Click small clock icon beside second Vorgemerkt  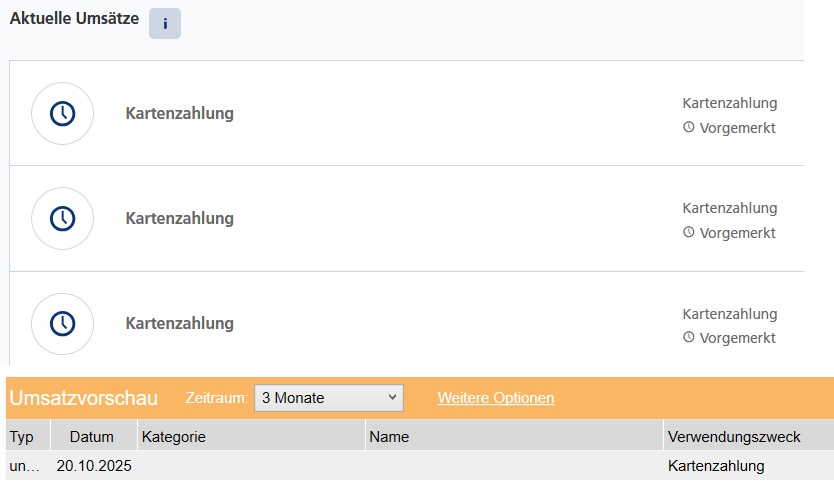pyautogui.click(x=688, y=233)
